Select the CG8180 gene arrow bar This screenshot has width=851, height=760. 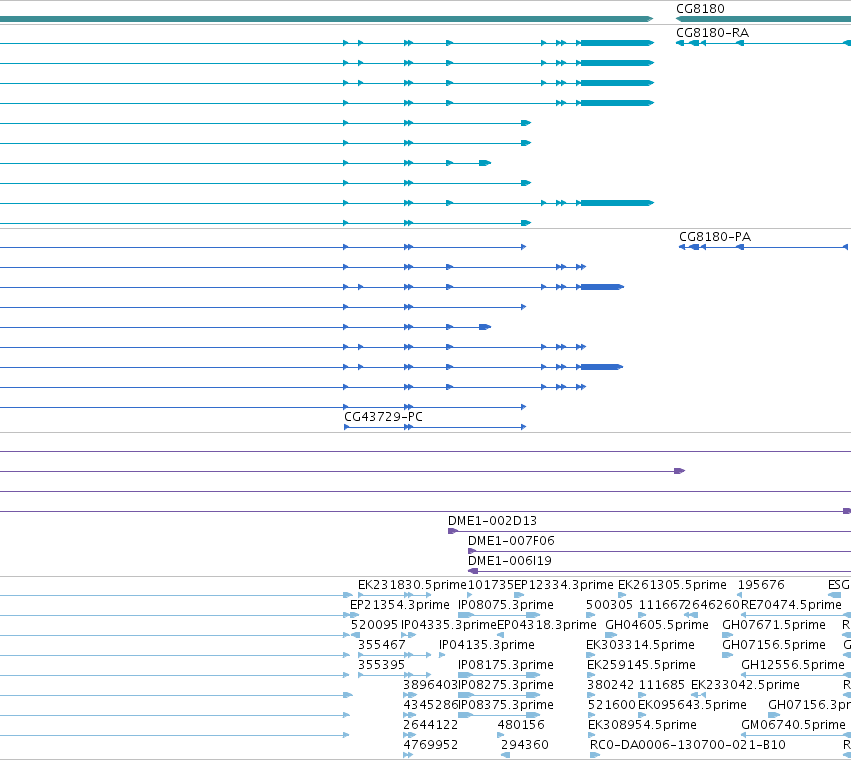pyautogui.click(x=763, y=19)
